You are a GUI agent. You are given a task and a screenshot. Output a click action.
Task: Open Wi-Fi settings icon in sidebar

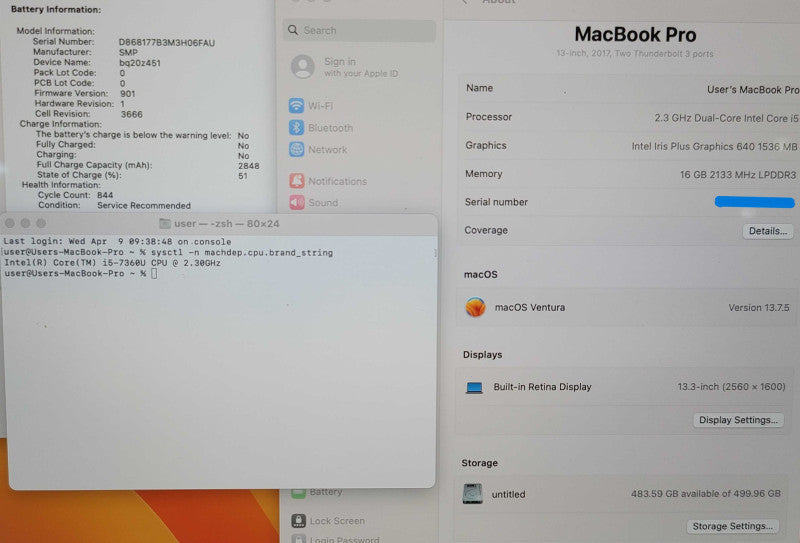[296, 106]
